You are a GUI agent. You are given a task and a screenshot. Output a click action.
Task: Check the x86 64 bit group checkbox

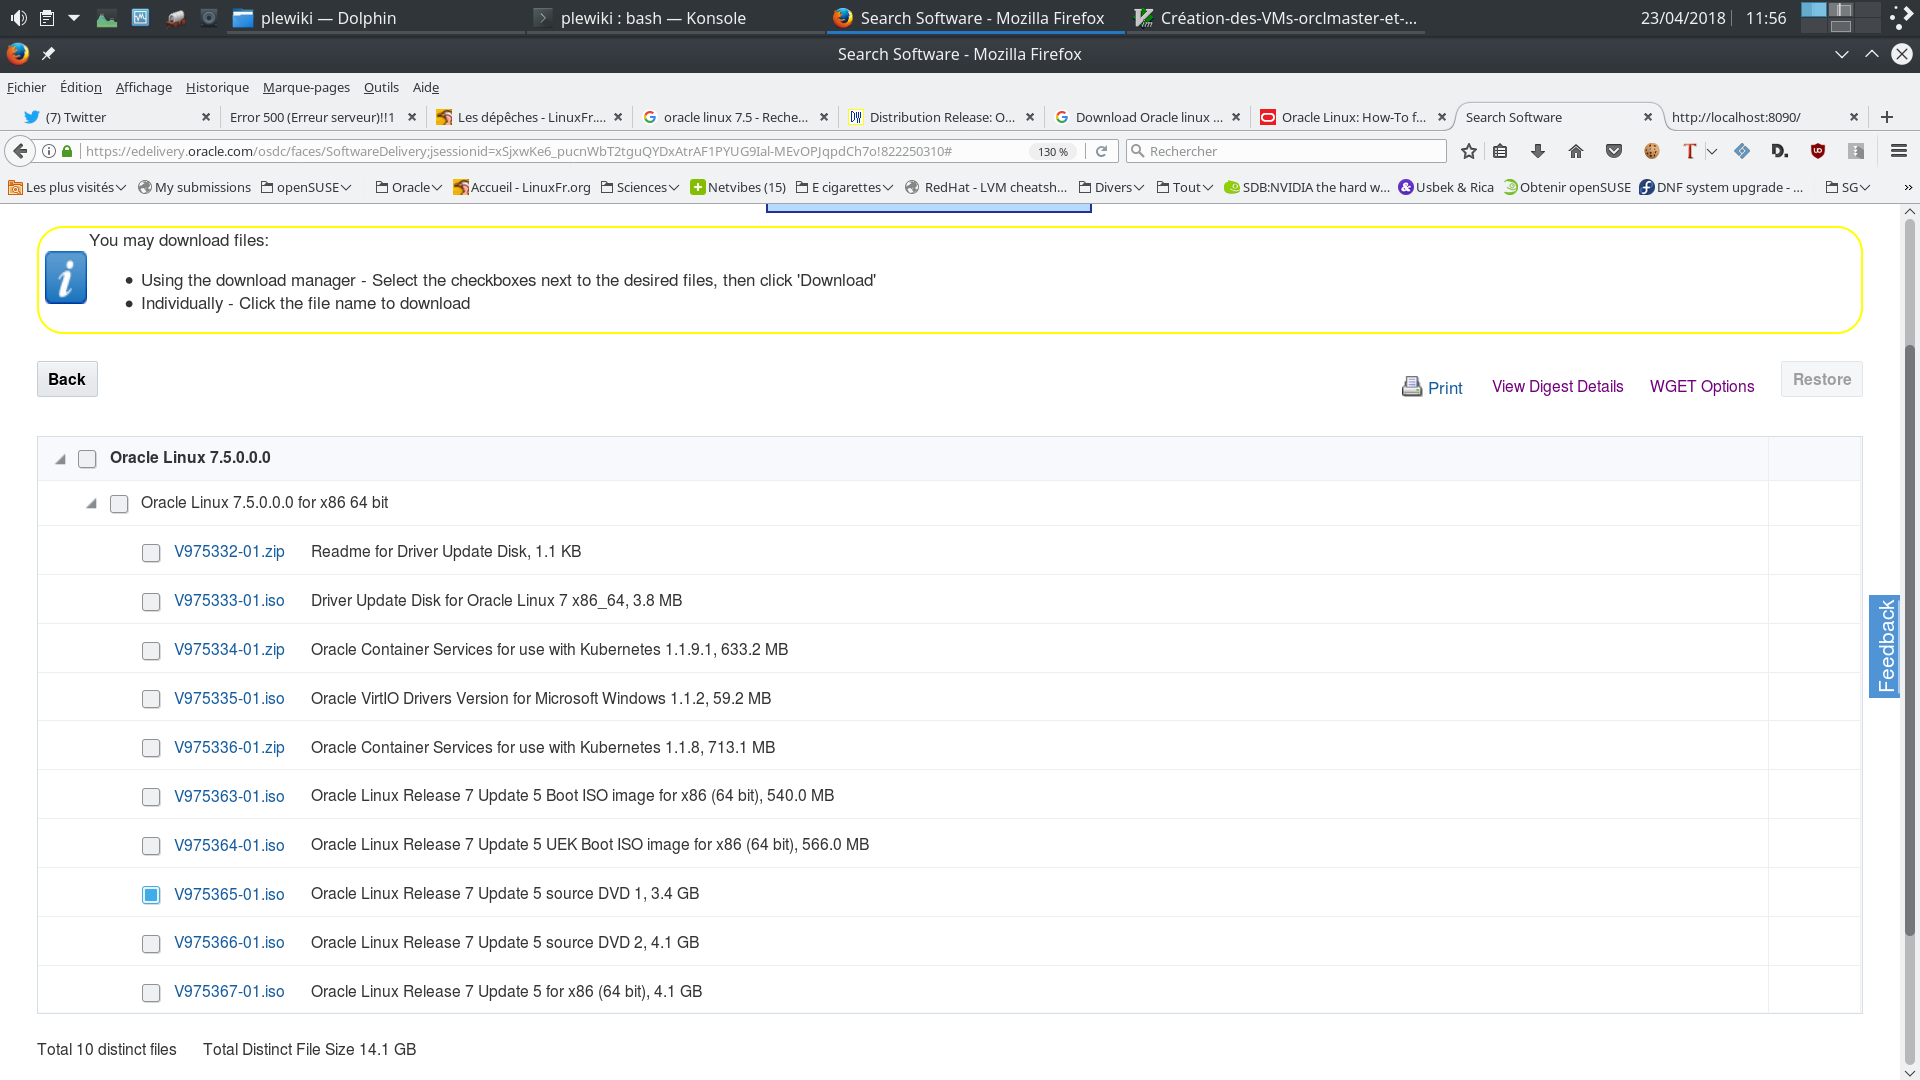pyautogui.click(x=119, y=504)
